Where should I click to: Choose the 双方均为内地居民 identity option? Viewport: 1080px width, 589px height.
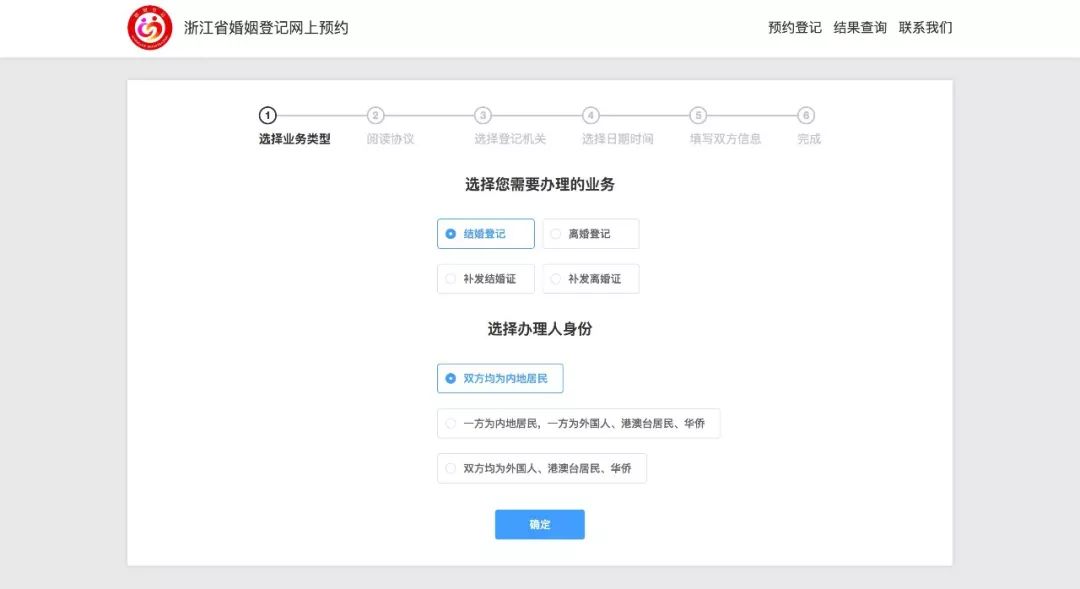point(499,378)
